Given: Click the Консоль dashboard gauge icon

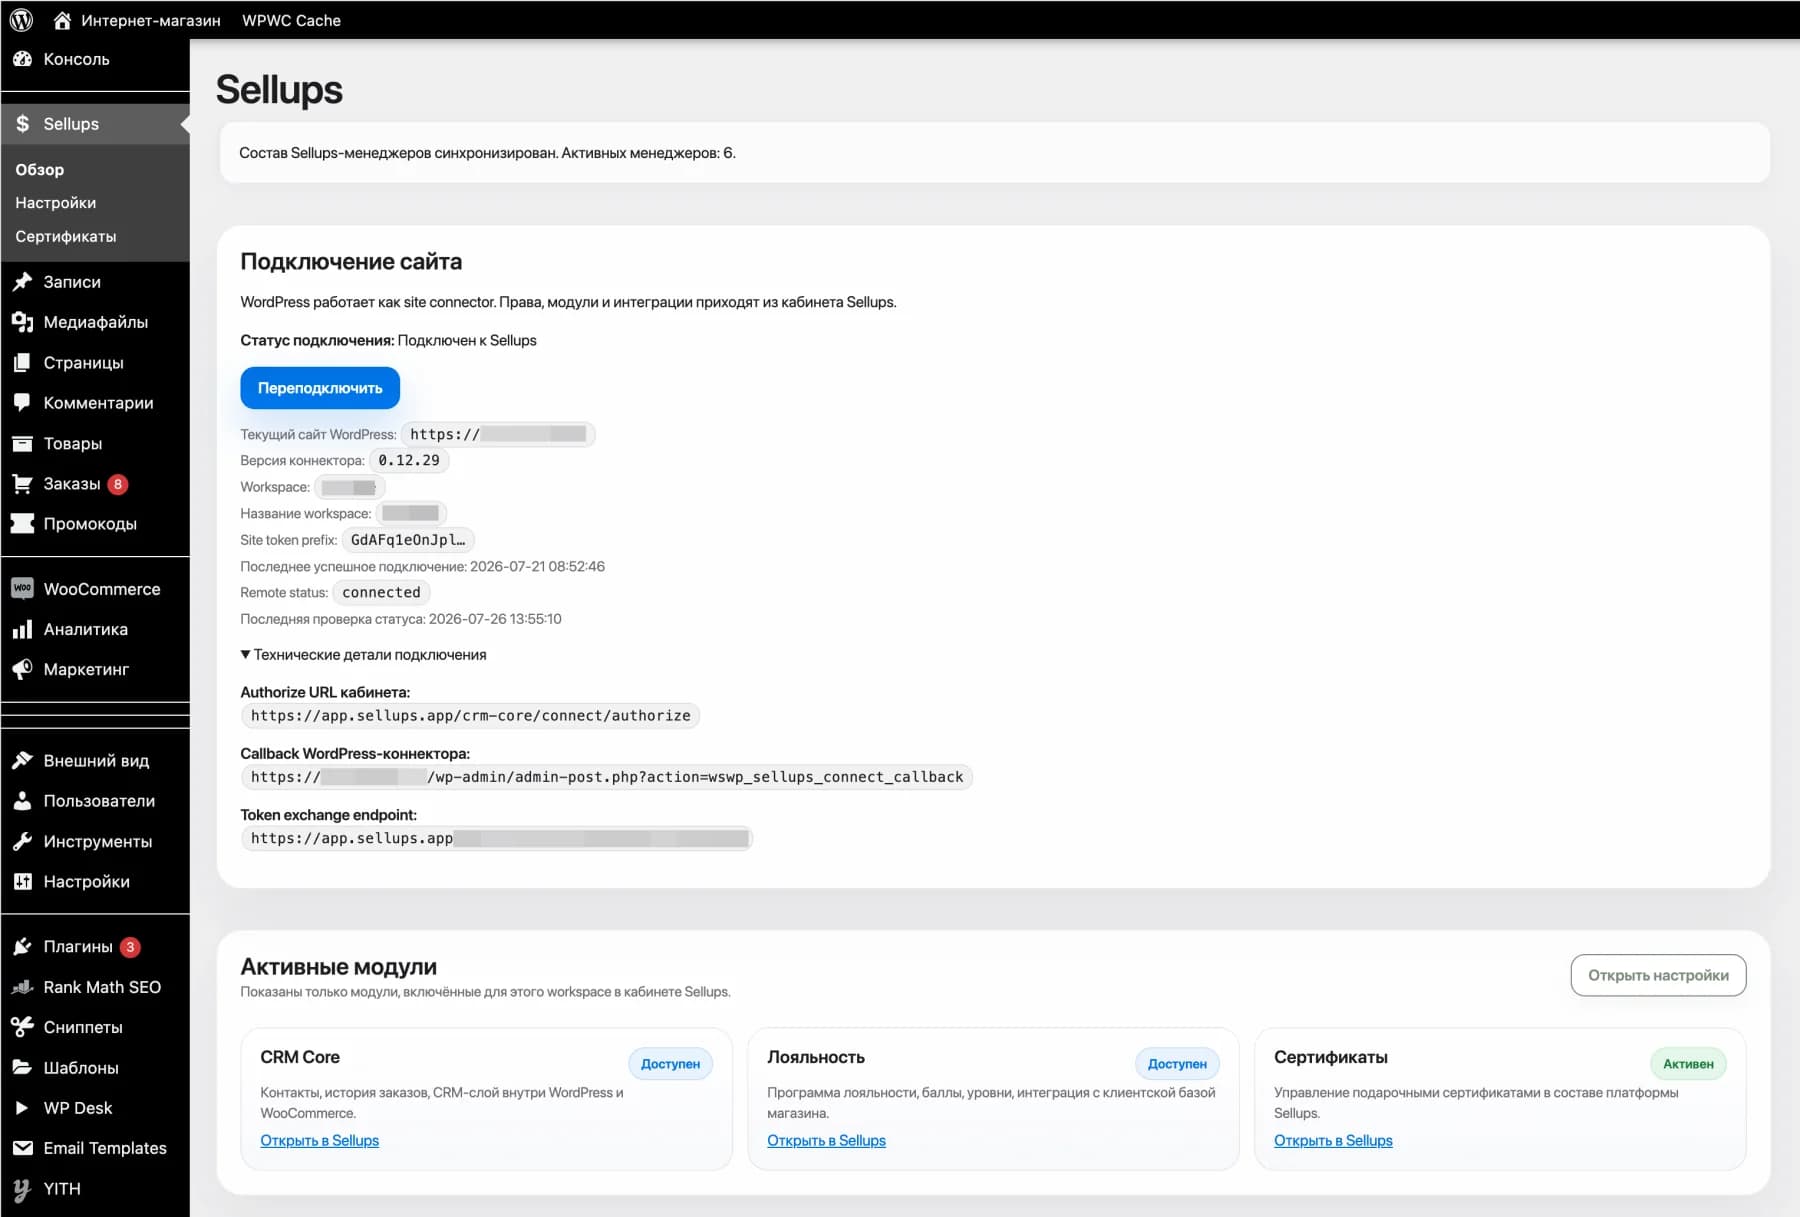Looking at the screenshot, I should [x=22, y=59].
